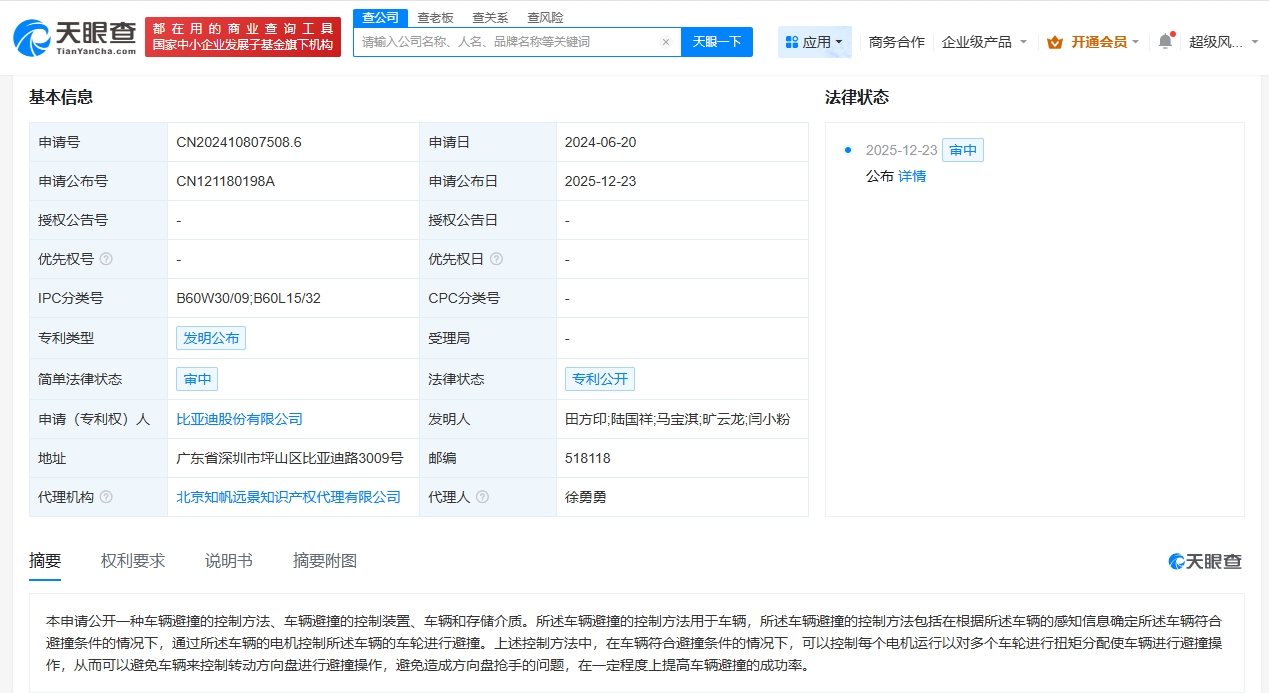Expand the 企业级产品 dropdown

[x=984, y=42]
